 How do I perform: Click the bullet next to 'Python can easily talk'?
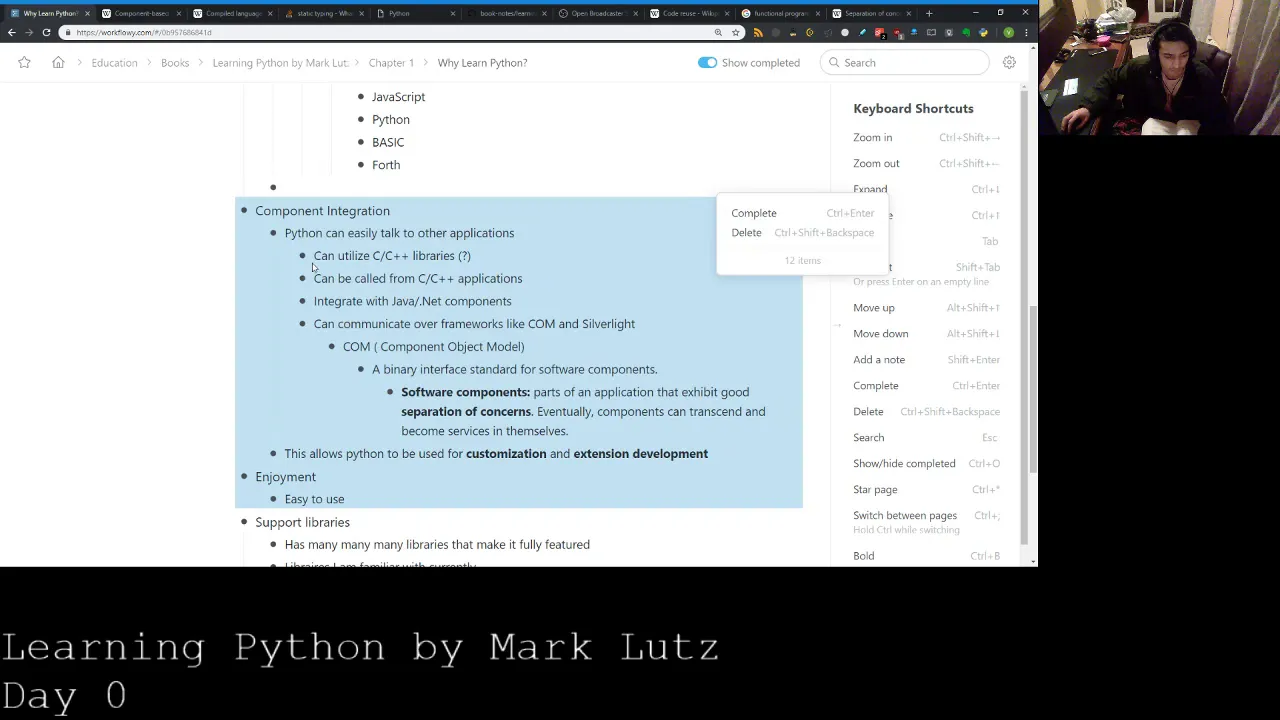click(273, 233)
